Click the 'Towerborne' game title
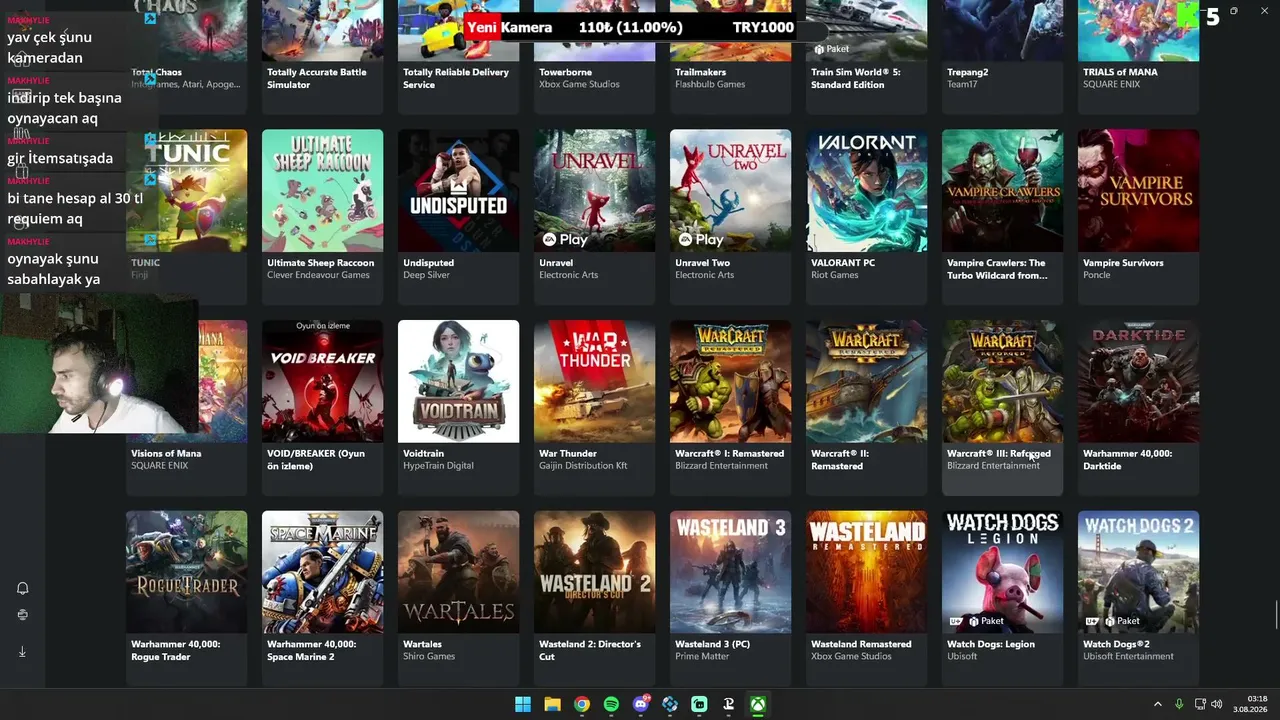This screenshot has width=1280, height=720. coord(566,72)
